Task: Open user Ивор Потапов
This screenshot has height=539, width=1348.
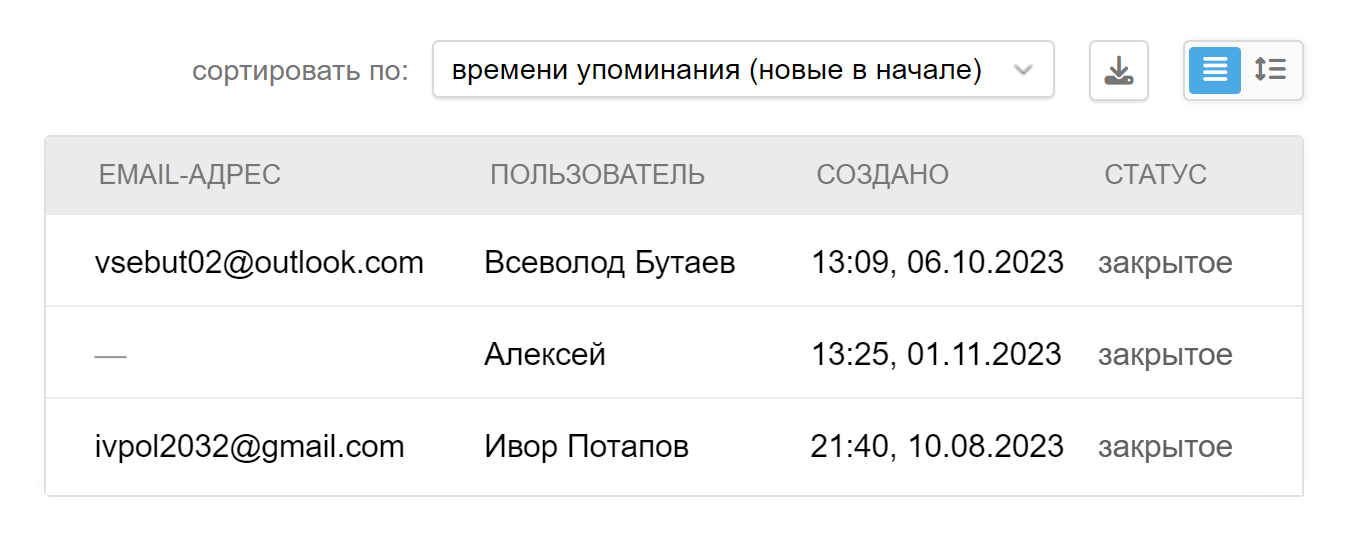Action: (587, 446)
